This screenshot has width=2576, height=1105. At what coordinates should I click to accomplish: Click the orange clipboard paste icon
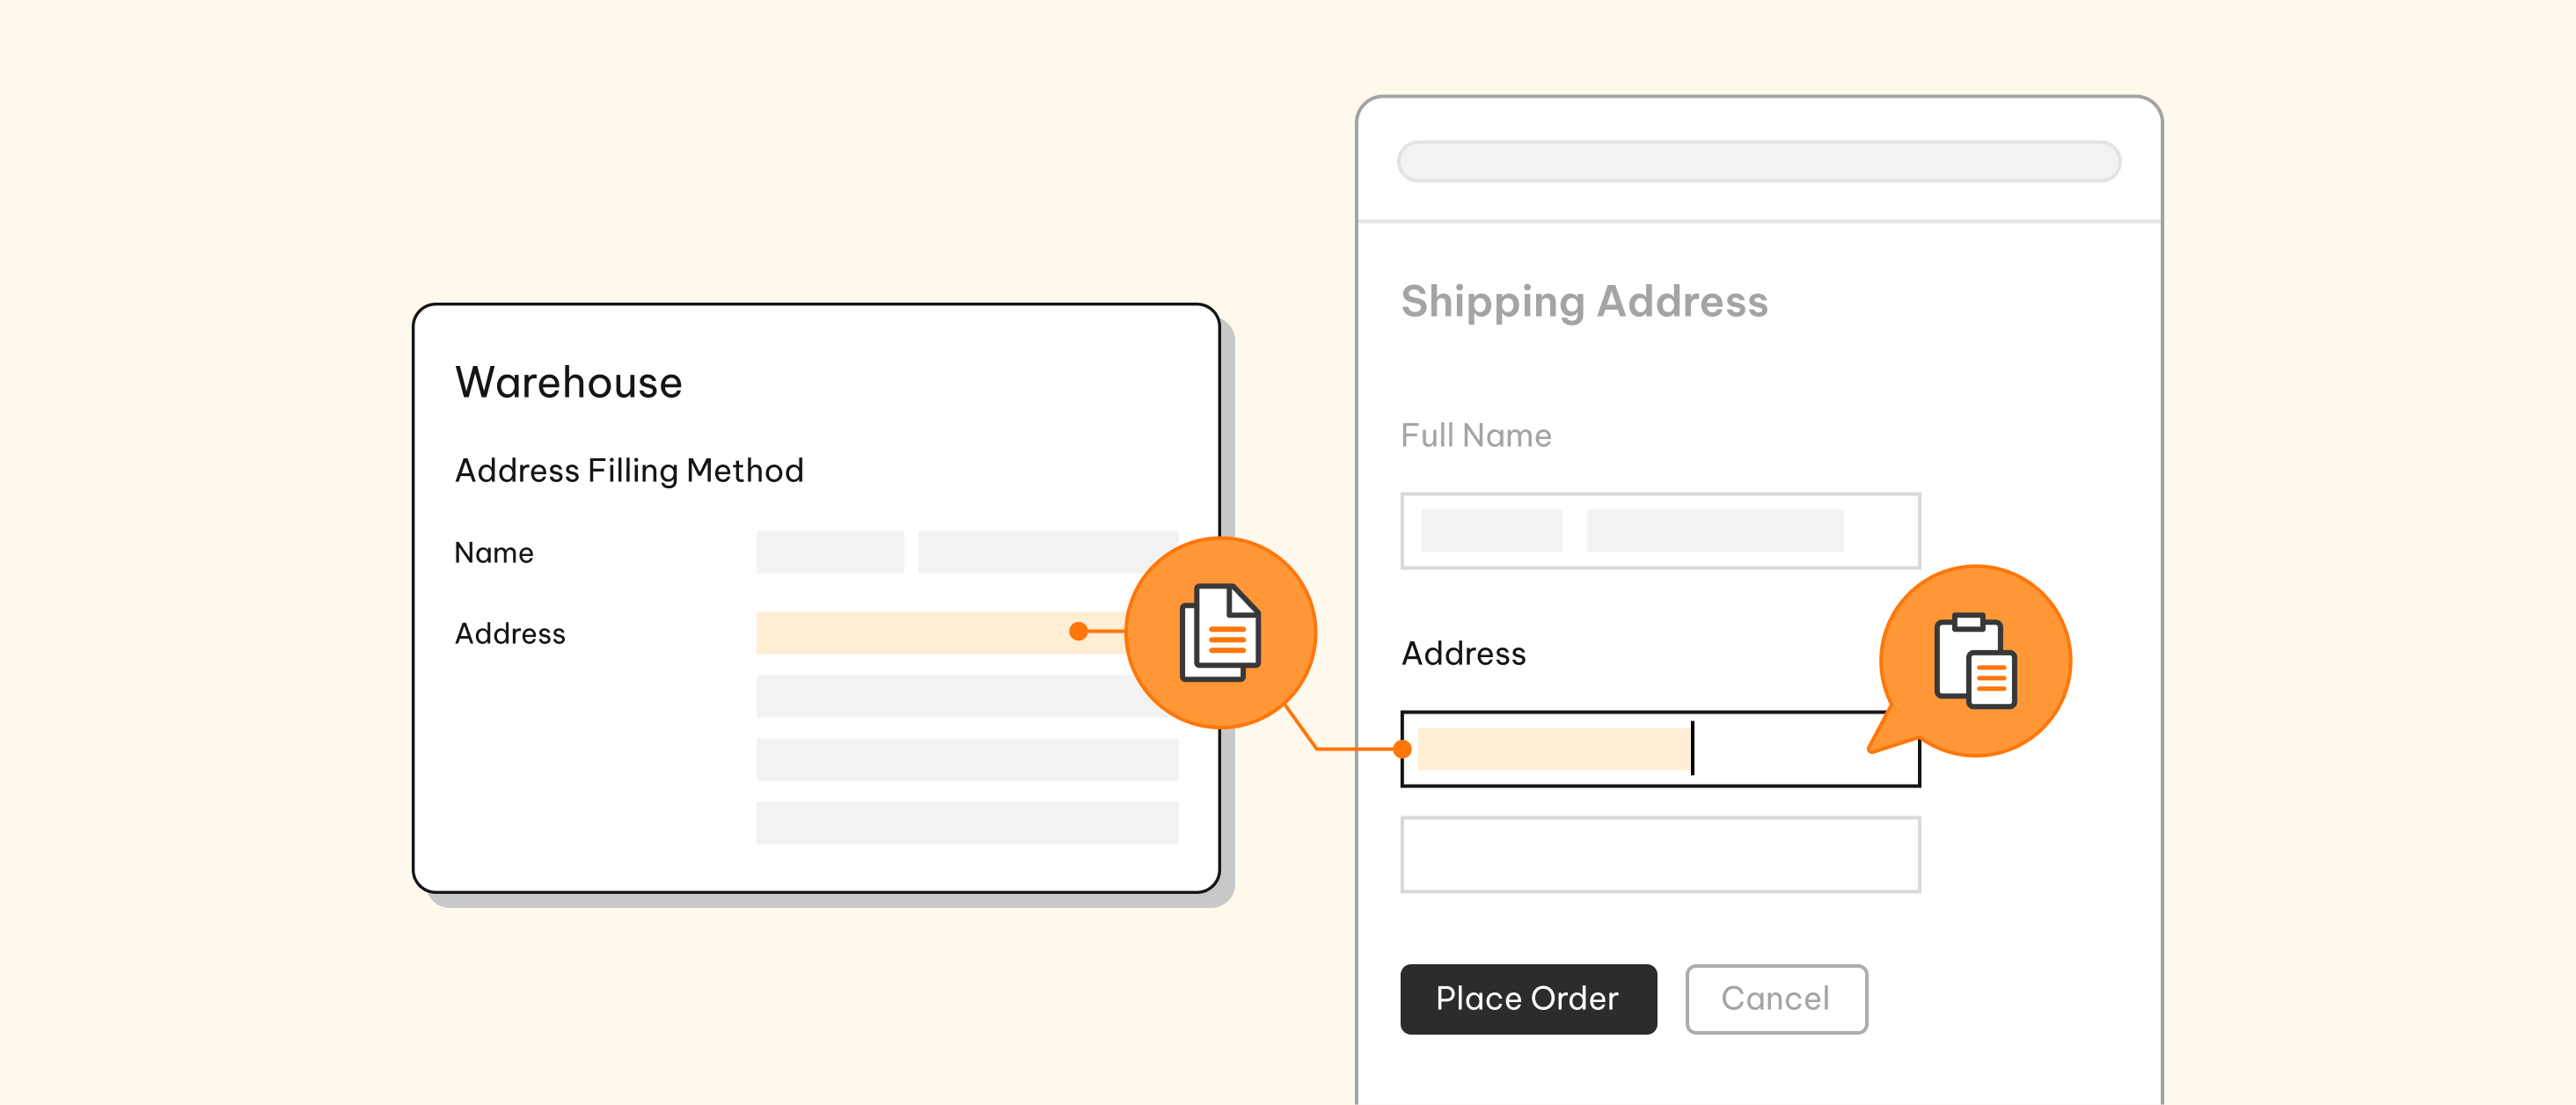[1975, 661]
